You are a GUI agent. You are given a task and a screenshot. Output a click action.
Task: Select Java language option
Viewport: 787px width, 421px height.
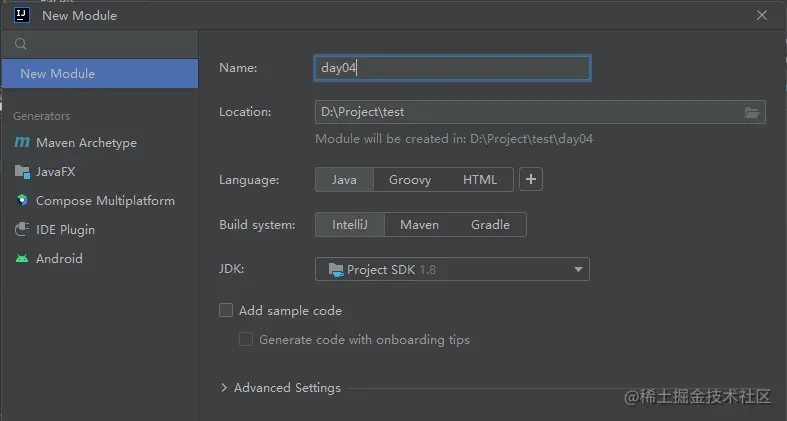344,180
